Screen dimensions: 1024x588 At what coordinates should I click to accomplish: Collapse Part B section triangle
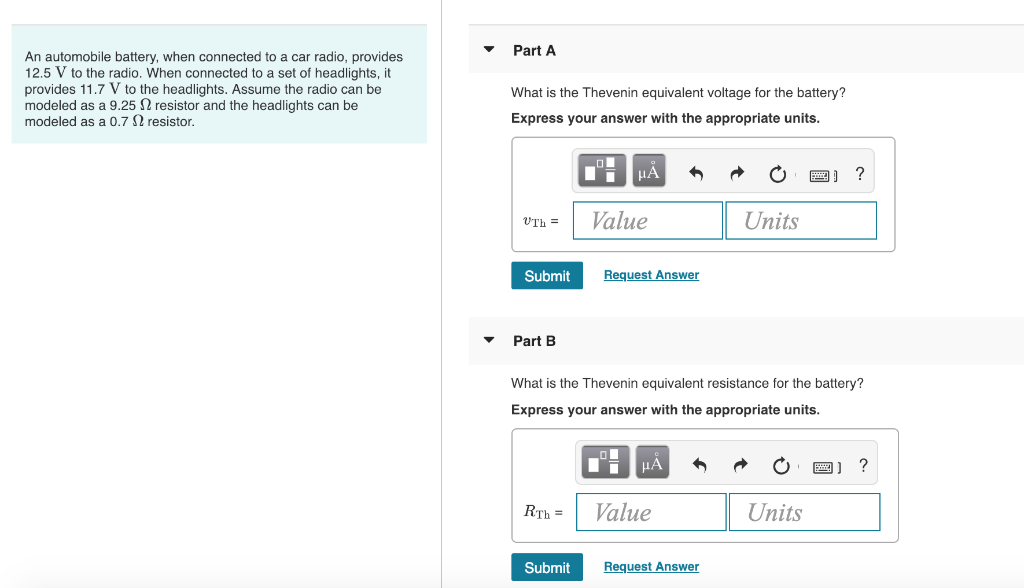pos(488,340)
